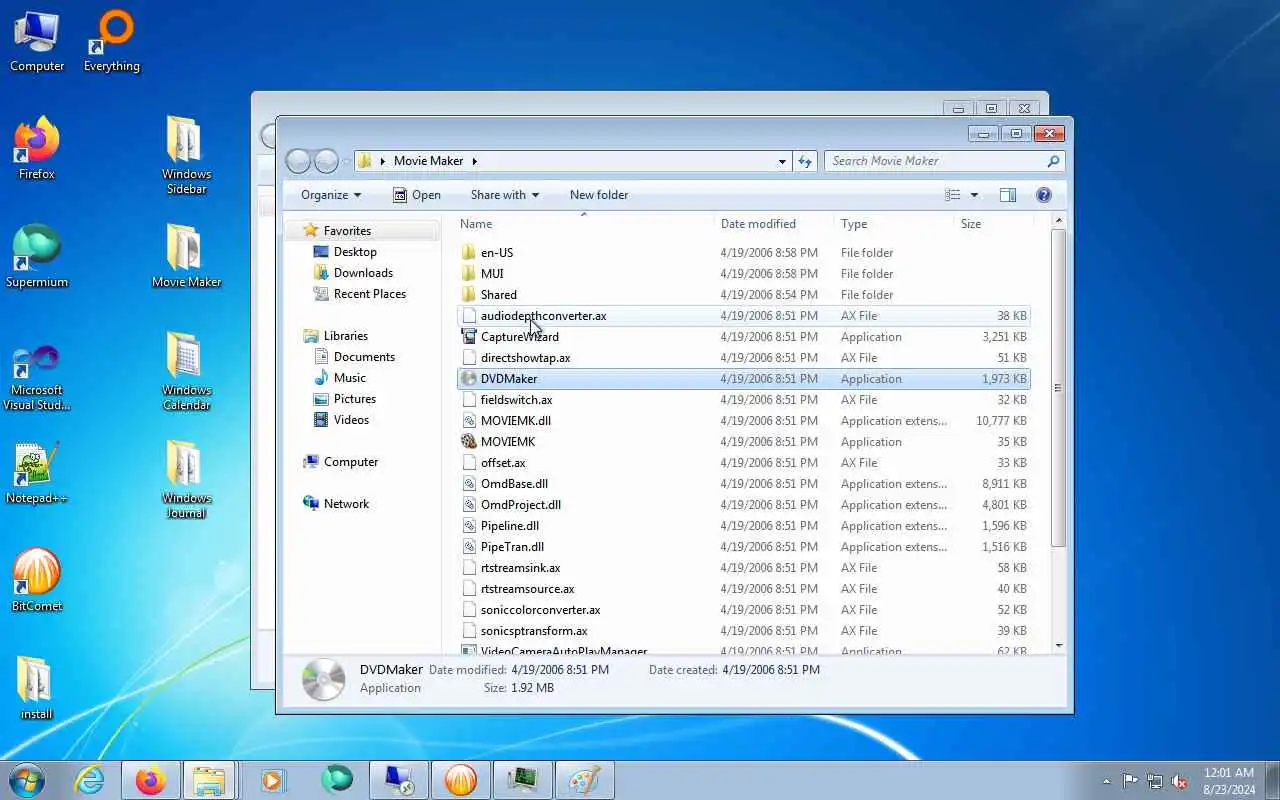This screenshot has width=1280, height=800.
Task: Sort by the Size column header
Action: [x=994, y=224]
